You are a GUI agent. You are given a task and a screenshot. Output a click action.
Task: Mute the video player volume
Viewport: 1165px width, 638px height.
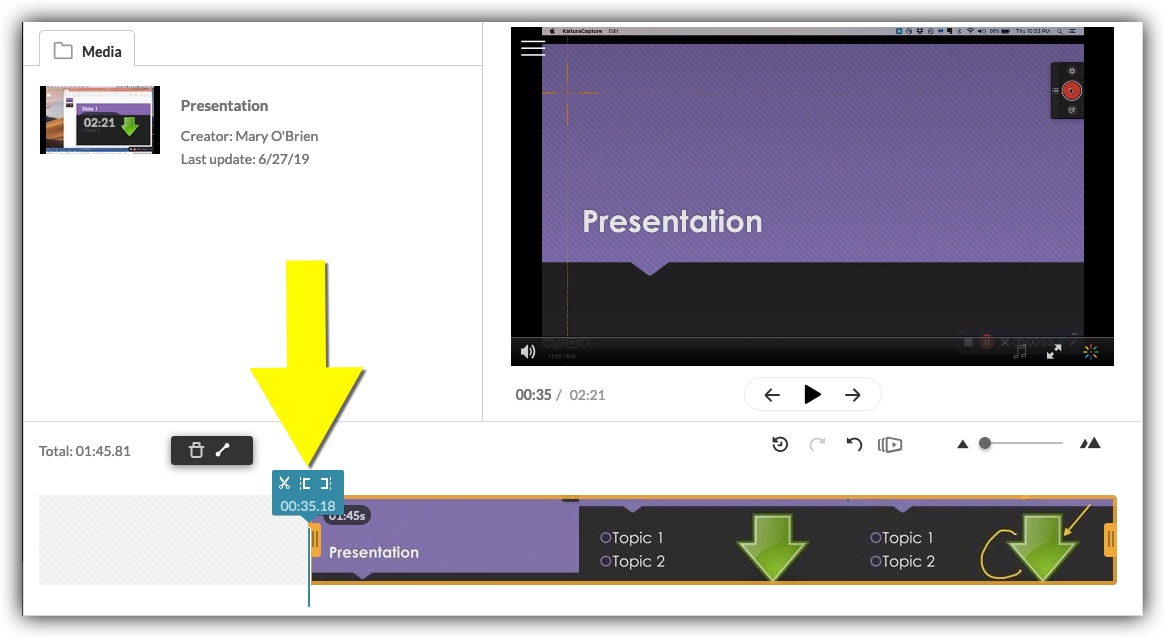pos(528,351)
